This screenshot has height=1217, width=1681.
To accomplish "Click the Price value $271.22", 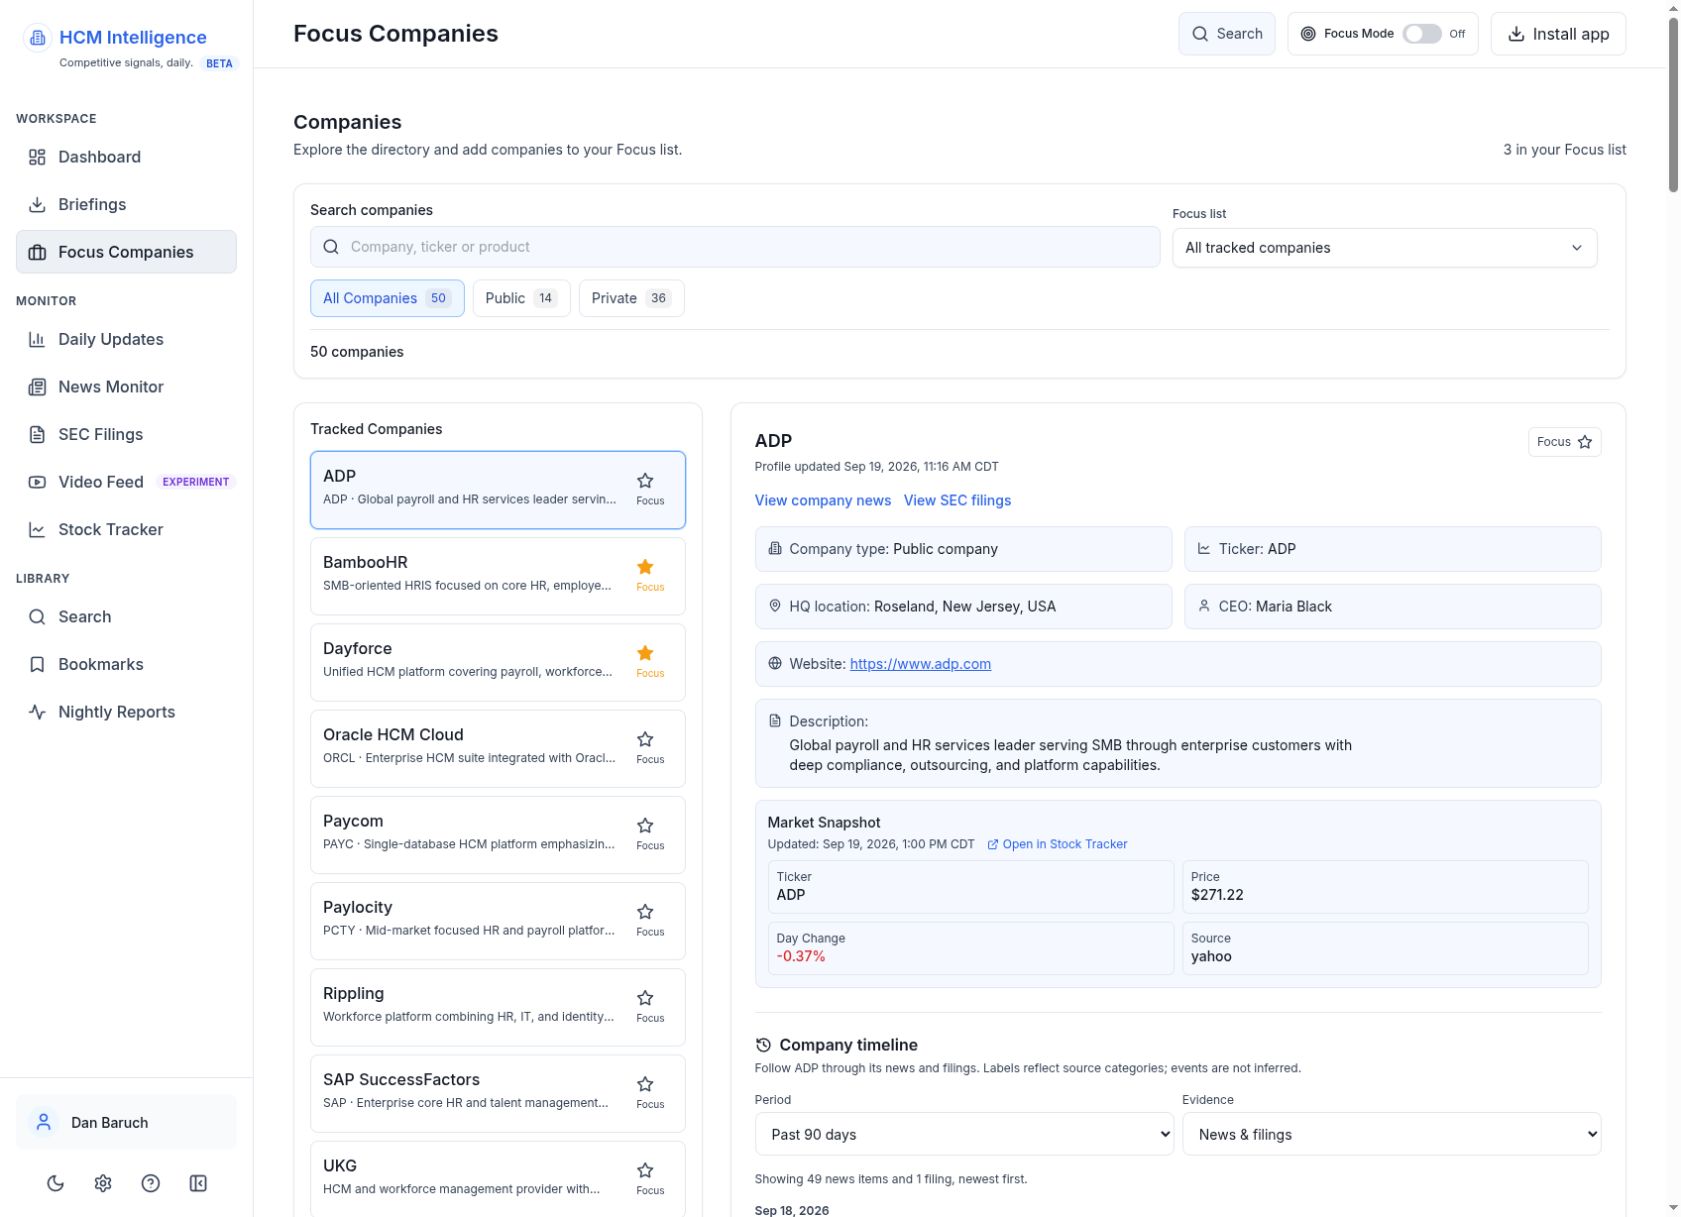I will click(x=1217, y=895).
